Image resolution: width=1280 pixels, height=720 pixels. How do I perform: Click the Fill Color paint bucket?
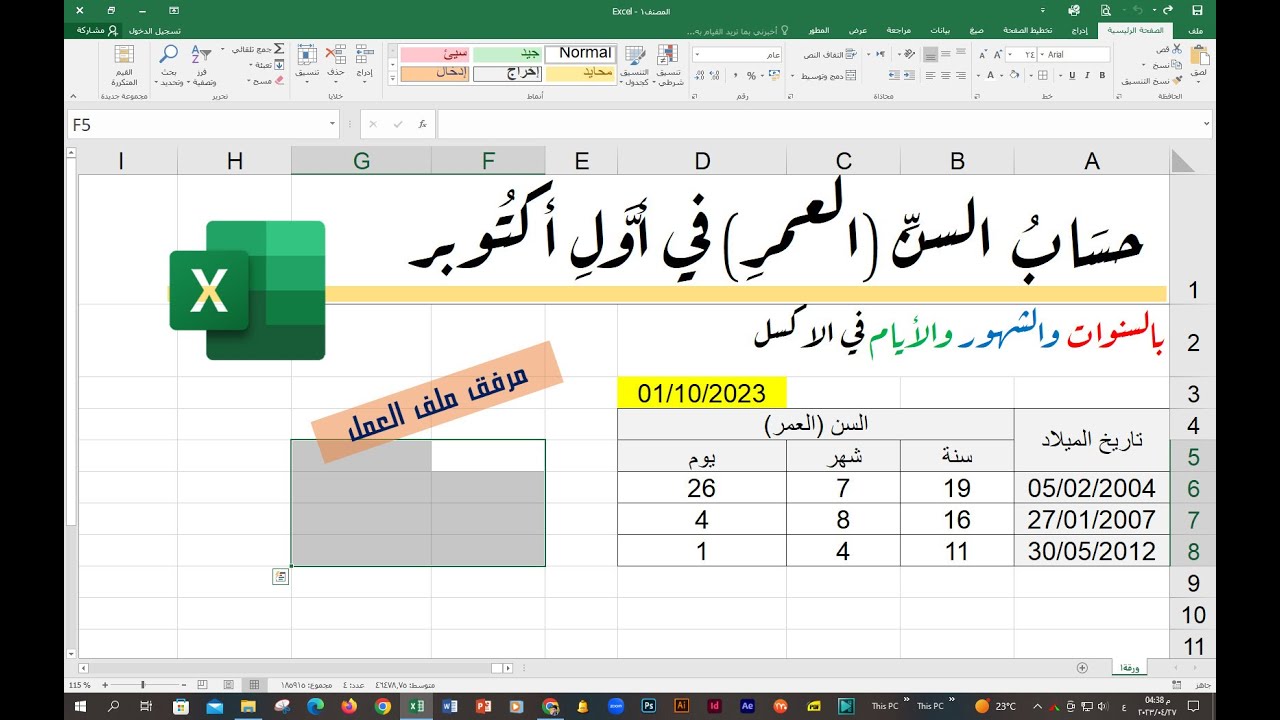[1014, 75]
